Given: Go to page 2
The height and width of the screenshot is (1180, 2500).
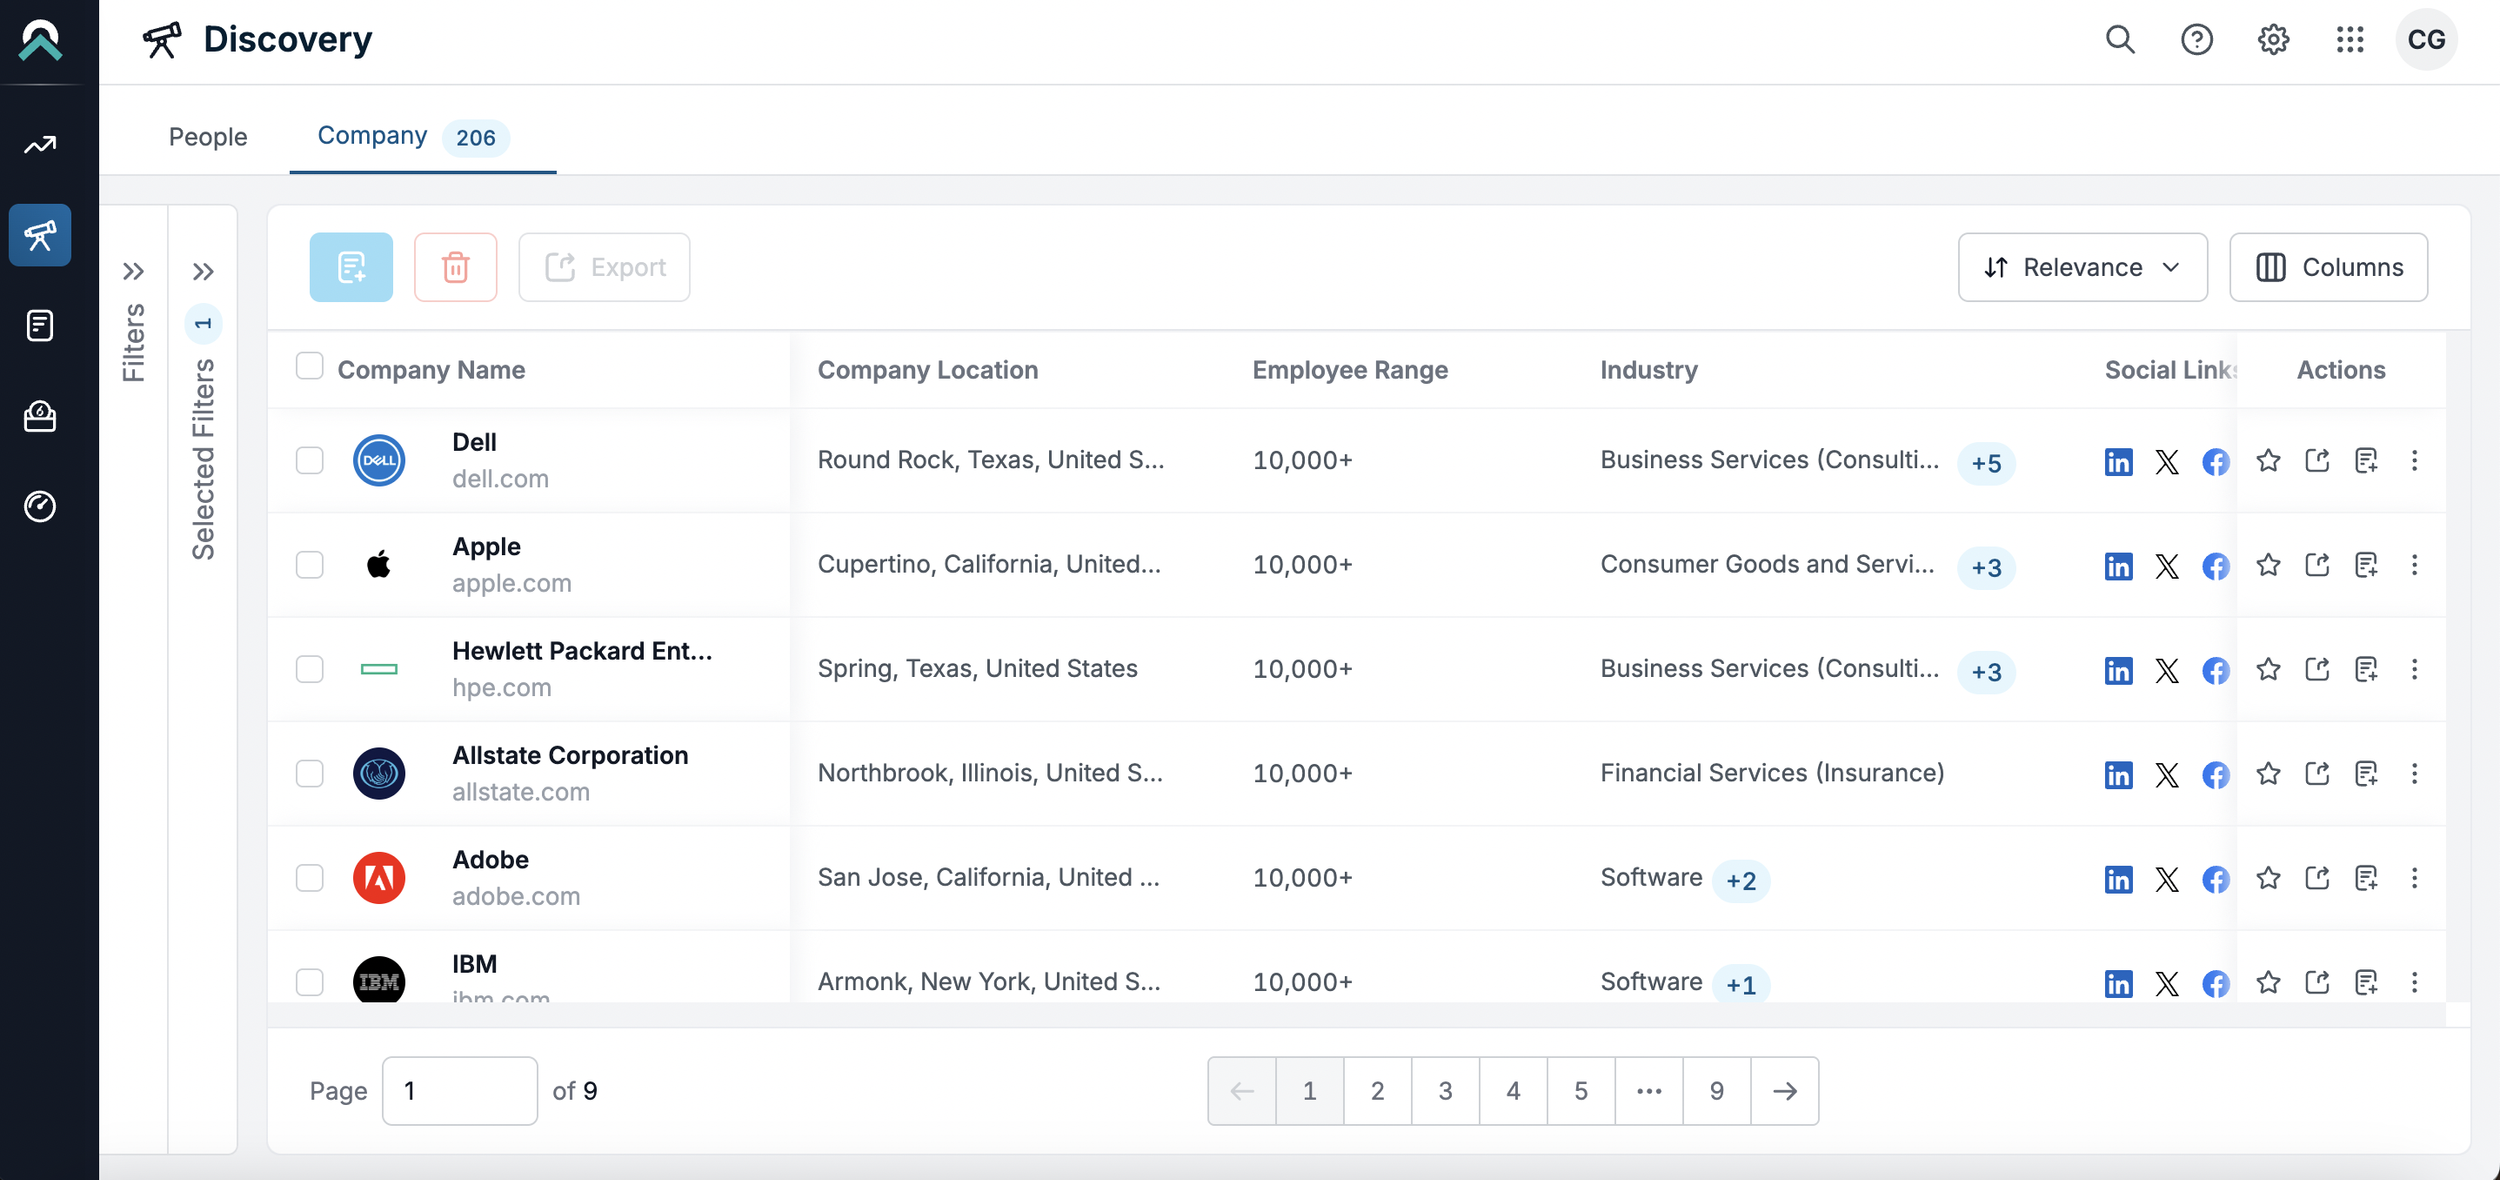Looking at the screenshot, I should pyautogui.click(x=1377, y=1091).
